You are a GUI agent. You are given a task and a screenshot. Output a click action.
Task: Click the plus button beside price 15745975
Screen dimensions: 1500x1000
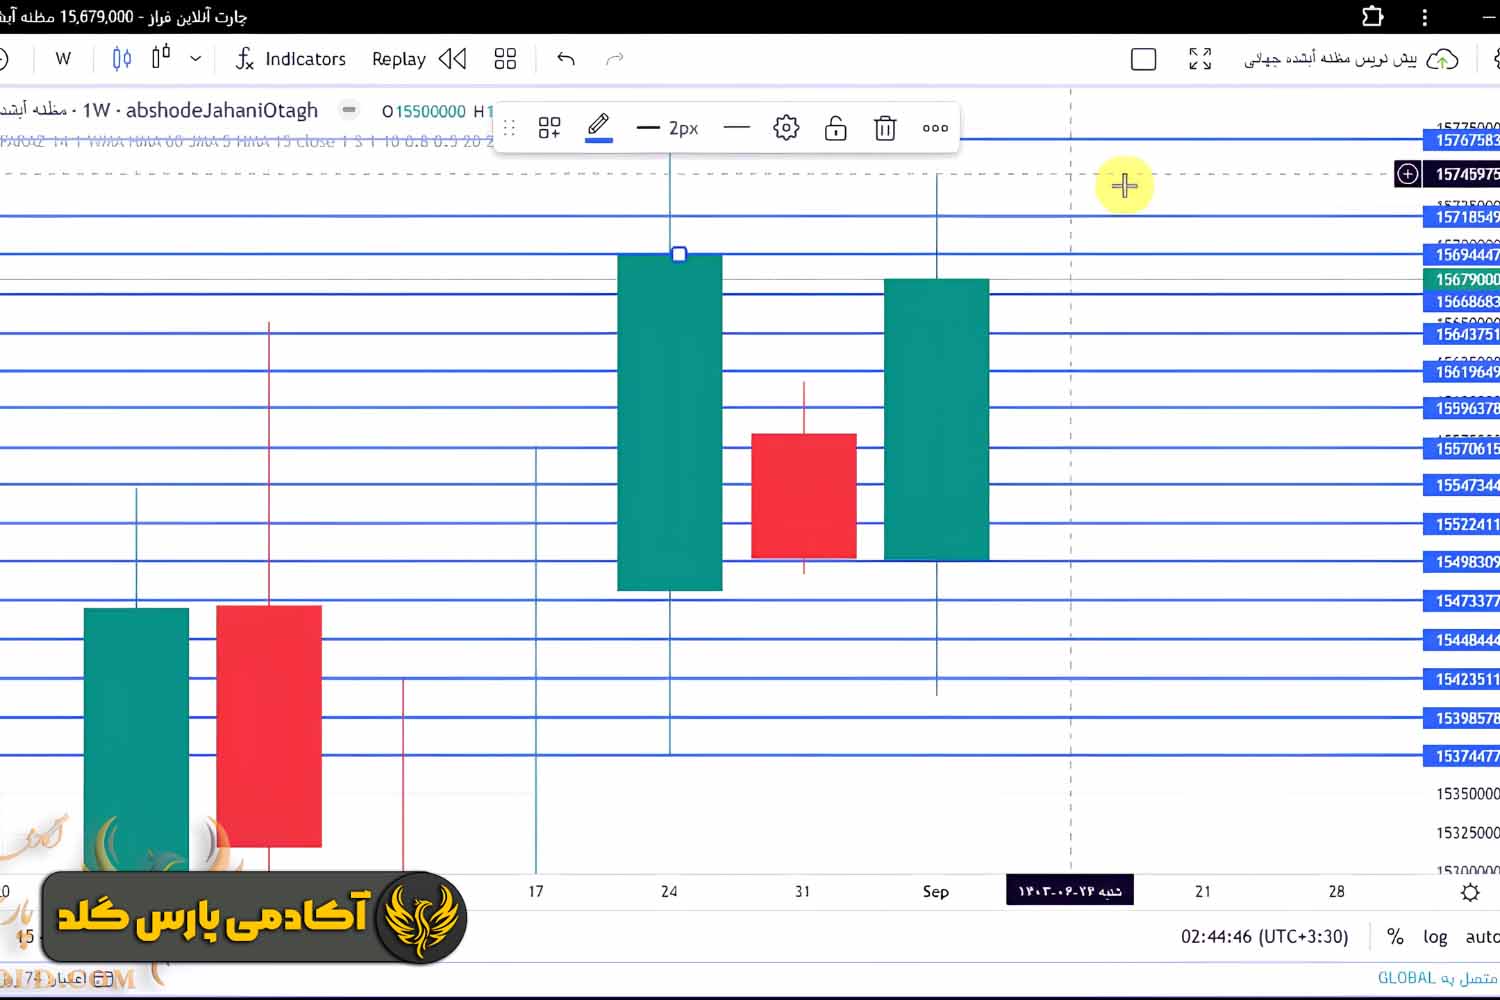(1407, 174)
